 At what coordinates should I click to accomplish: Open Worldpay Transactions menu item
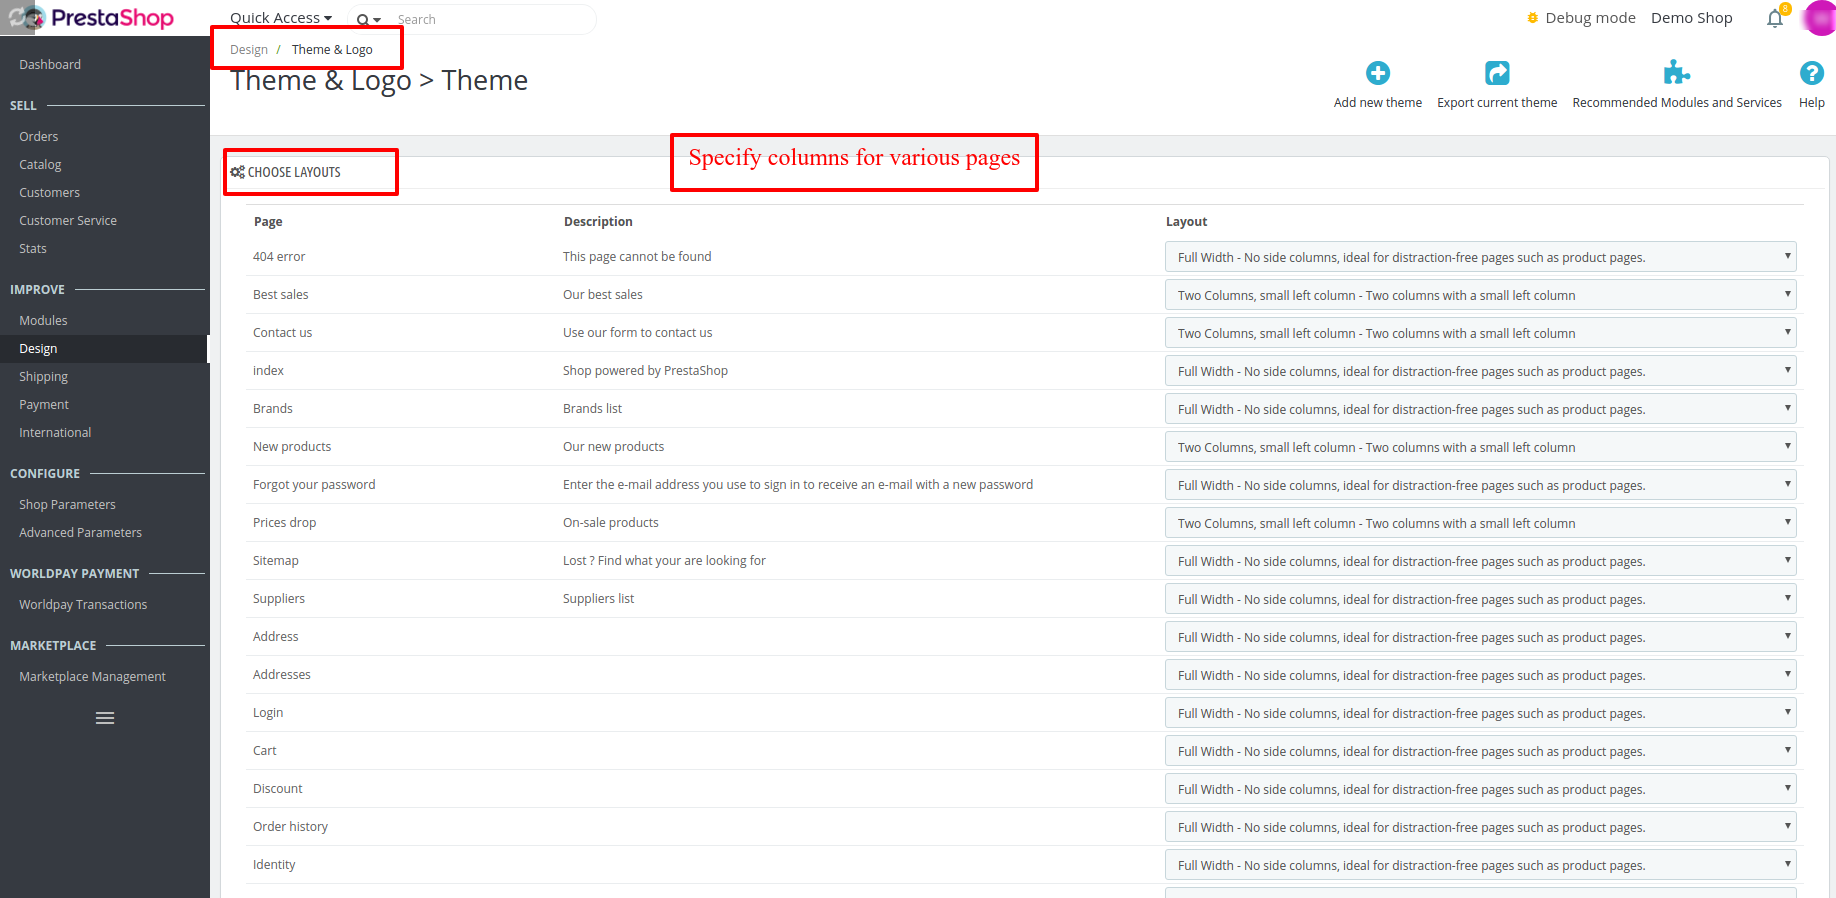click(83, 604)
